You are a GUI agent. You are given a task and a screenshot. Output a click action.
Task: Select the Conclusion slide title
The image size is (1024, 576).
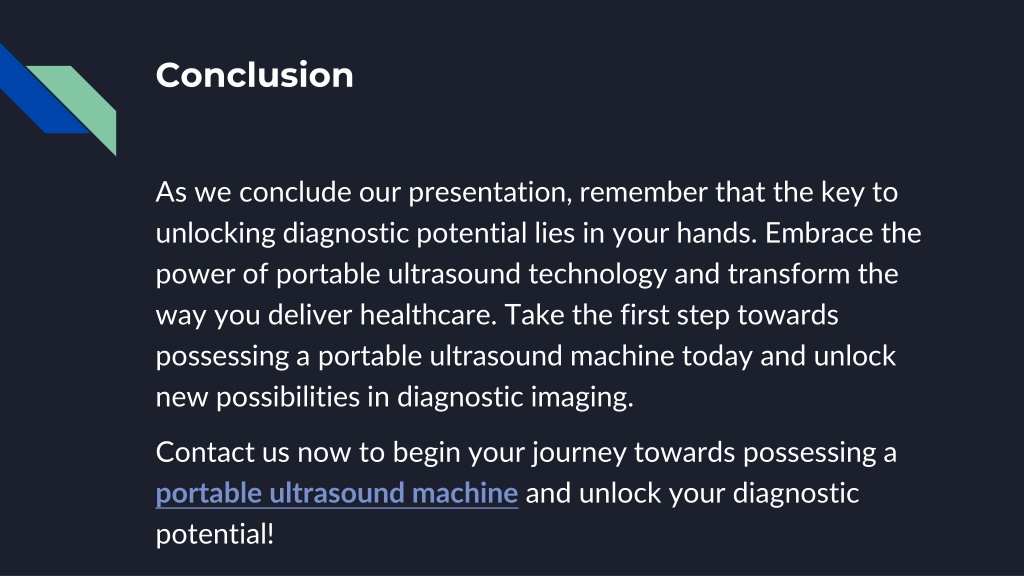pyautogui.click(x=255, y=74)
